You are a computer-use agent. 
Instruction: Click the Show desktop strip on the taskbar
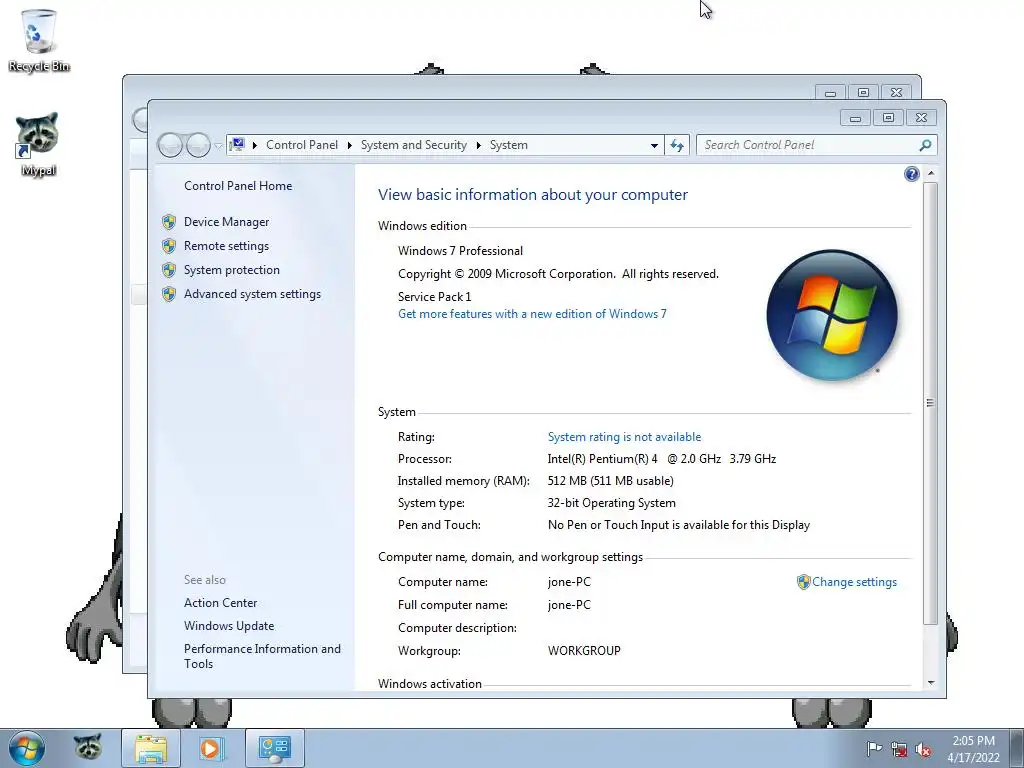click(1017, 748)
